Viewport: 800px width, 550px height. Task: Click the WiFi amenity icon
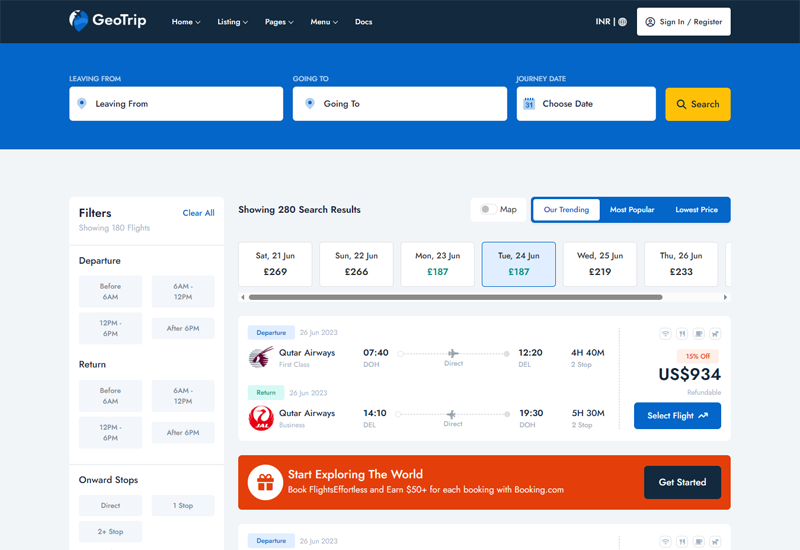(x=666, y=334)
